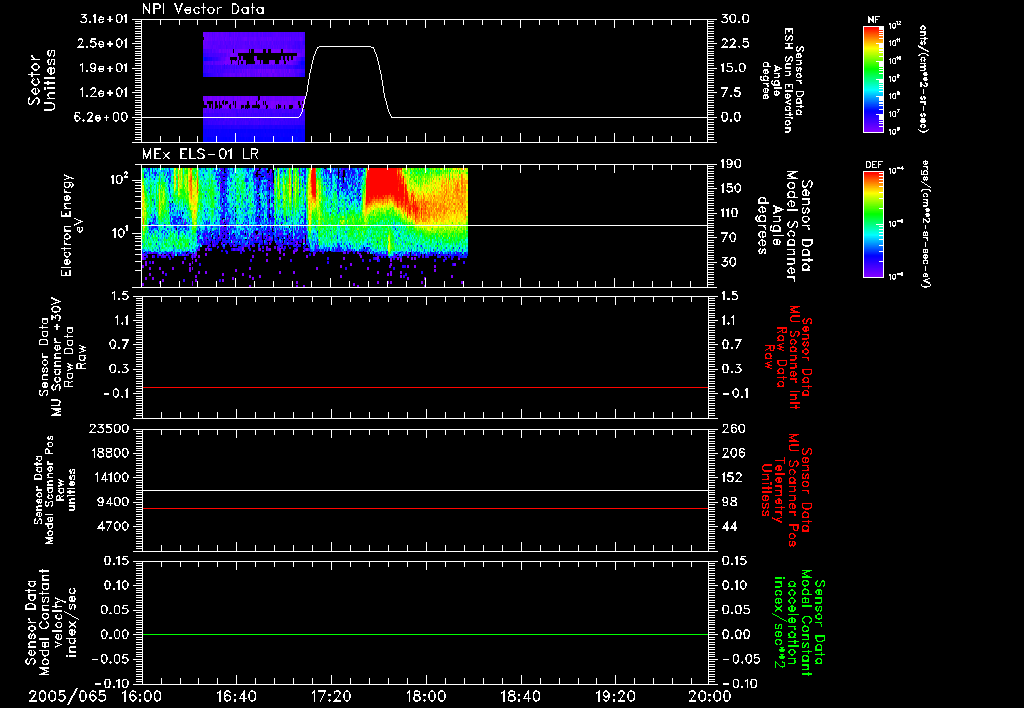
Task: Click the 17:20 time axis label
Action: (x=331, y=696)
